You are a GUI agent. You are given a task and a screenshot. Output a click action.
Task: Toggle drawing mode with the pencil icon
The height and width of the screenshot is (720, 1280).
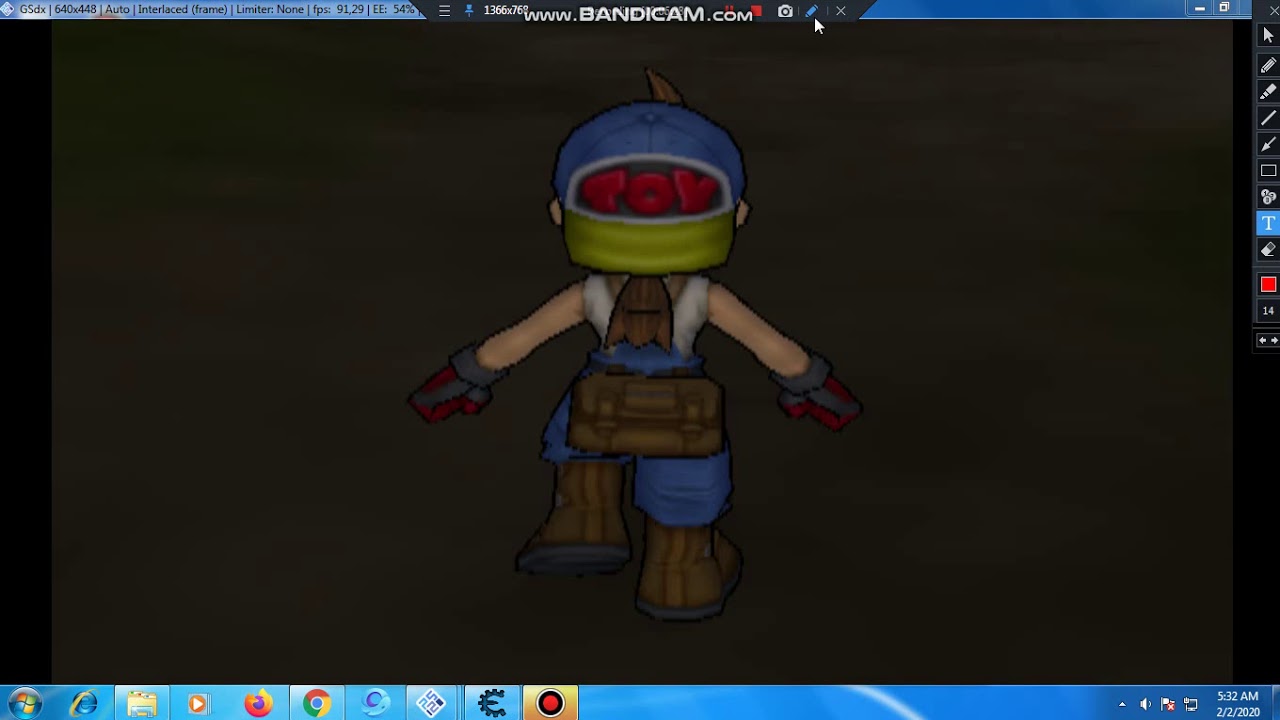[x=812, y=11]
